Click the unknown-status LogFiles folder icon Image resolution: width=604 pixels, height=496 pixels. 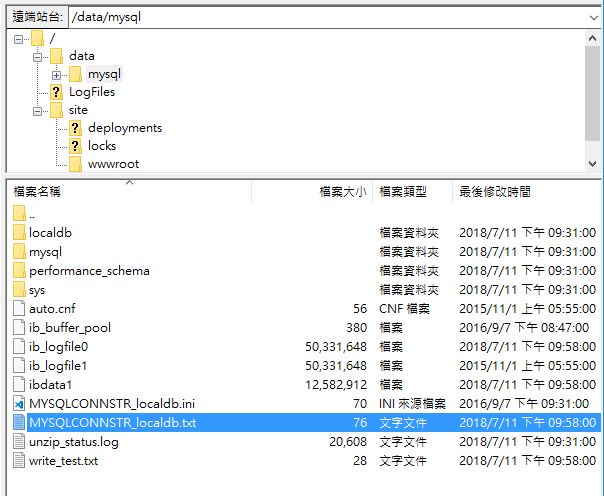pos(56,92)
